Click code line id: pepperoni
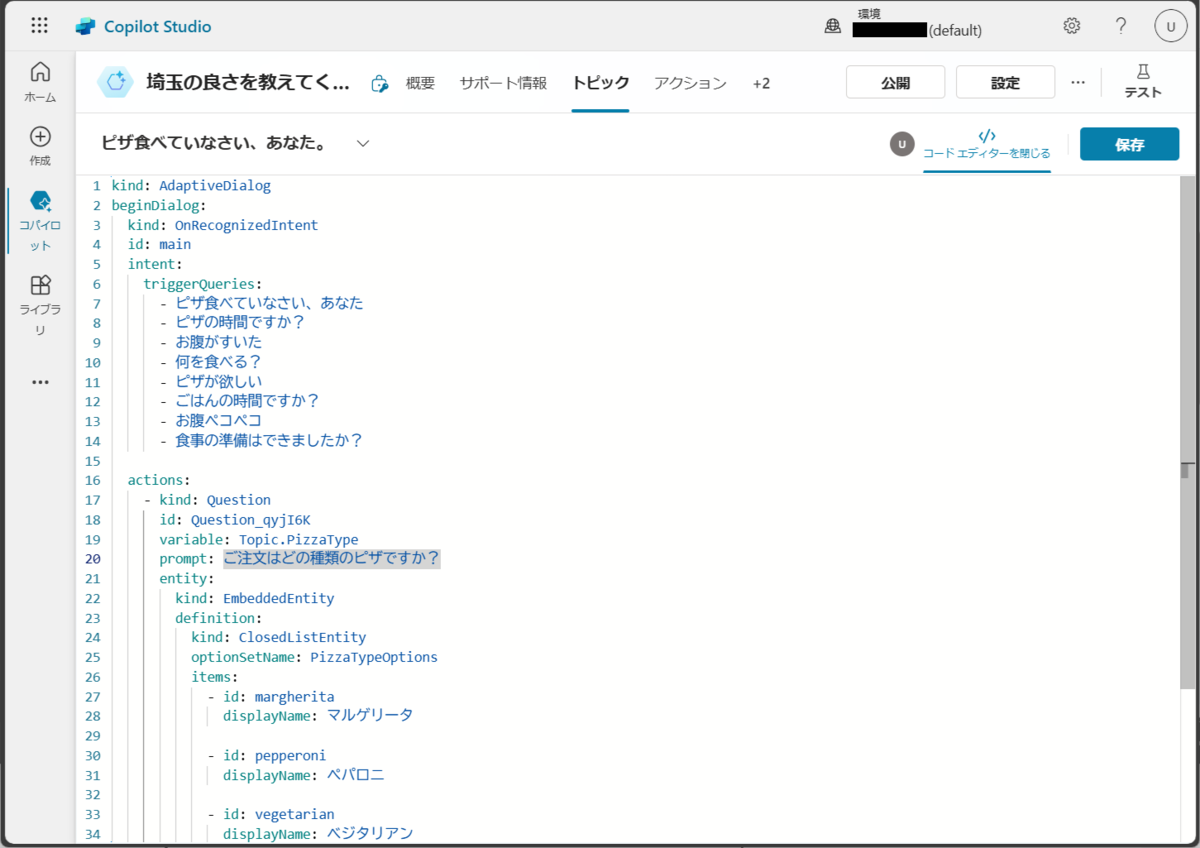Image resolution: width=1200 pixels, height=848 pixels. 275,755
